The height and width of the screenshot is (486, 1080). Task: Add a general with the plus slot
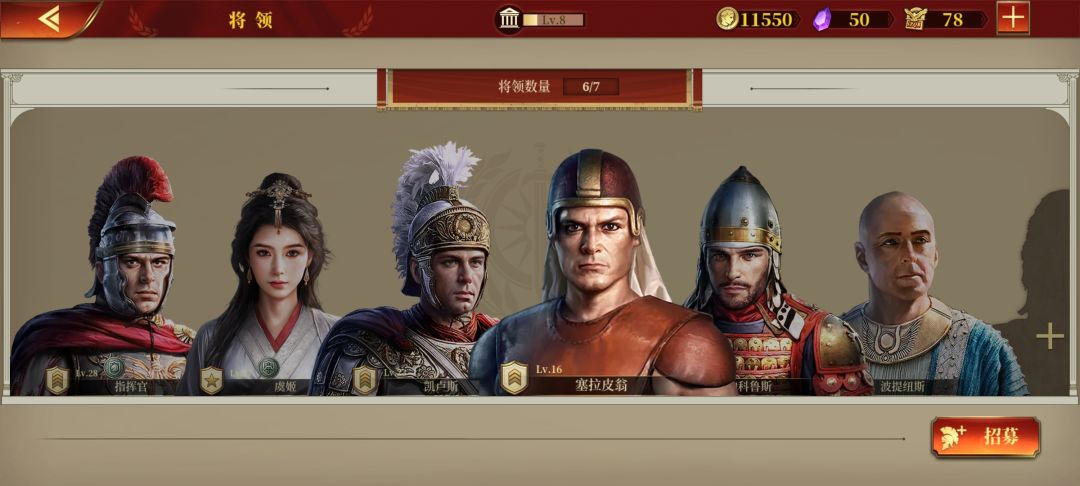pos(1050,336)
